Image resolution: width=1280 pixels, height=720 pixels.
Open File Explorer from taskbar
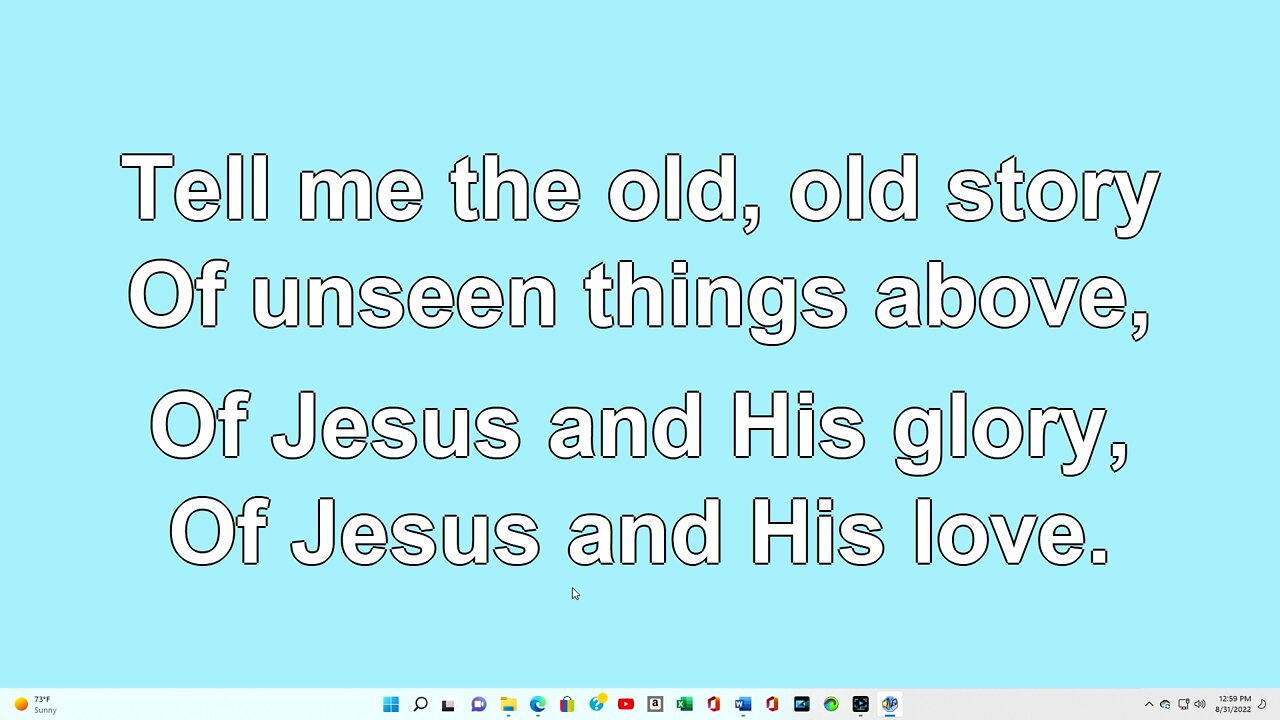[x=508, y=704]
